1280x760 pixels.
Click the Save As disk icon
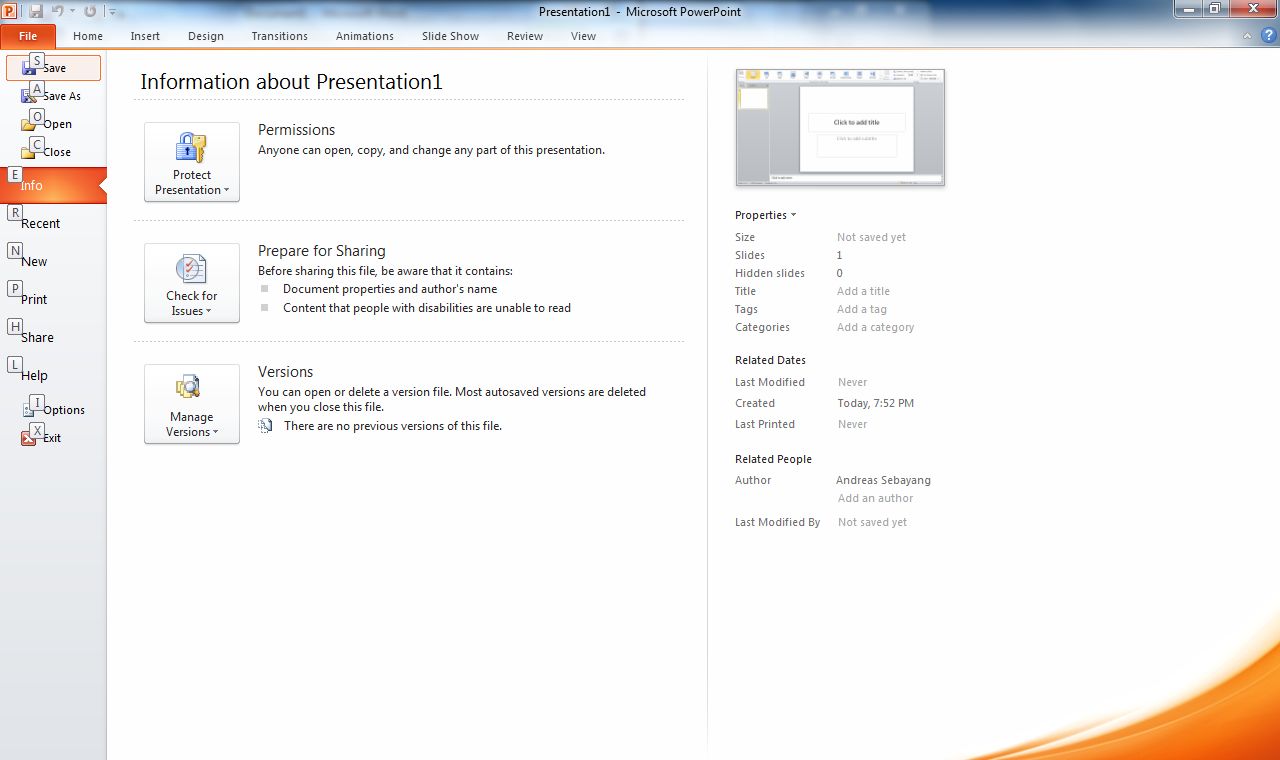click(29, 96)
